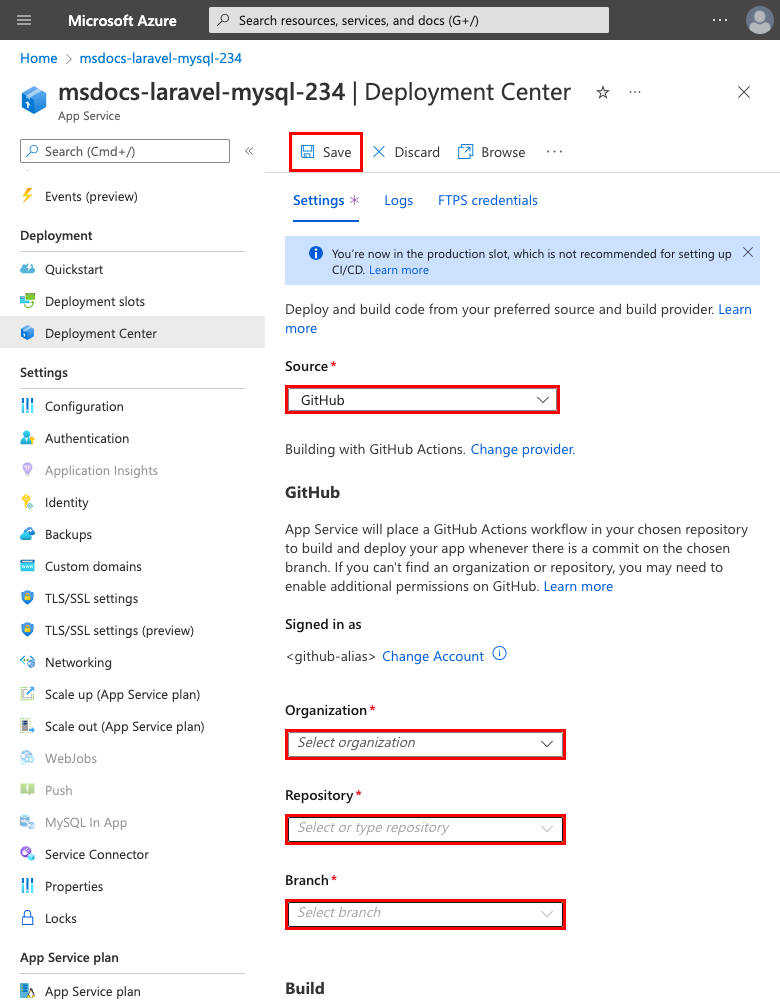Switch to the FTPS credentials tab
780x1000 pixels.
tap(487, 200)
